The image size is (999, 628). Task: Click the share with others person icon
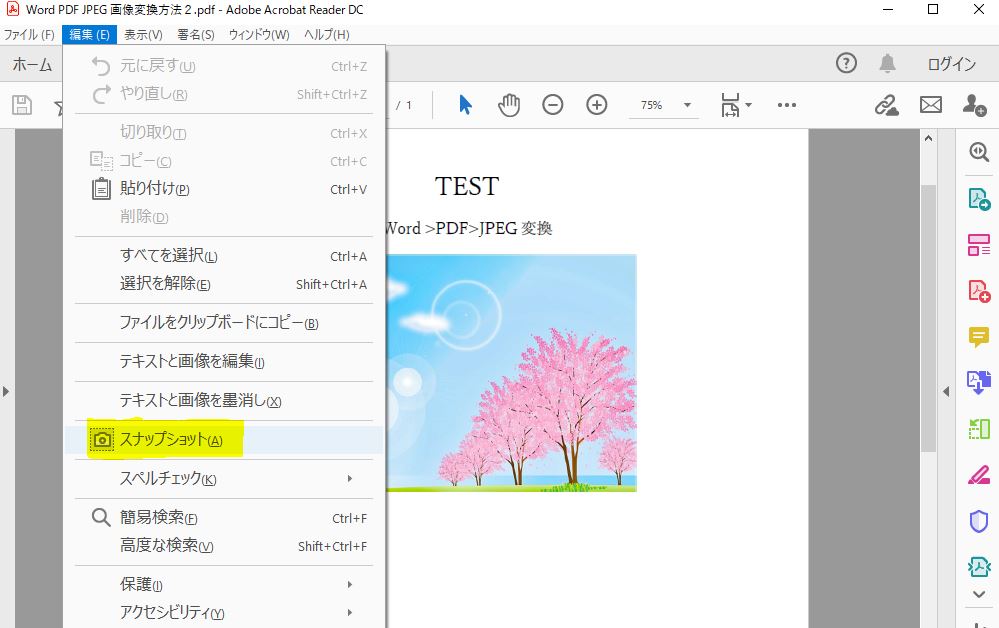pos(974,105)
